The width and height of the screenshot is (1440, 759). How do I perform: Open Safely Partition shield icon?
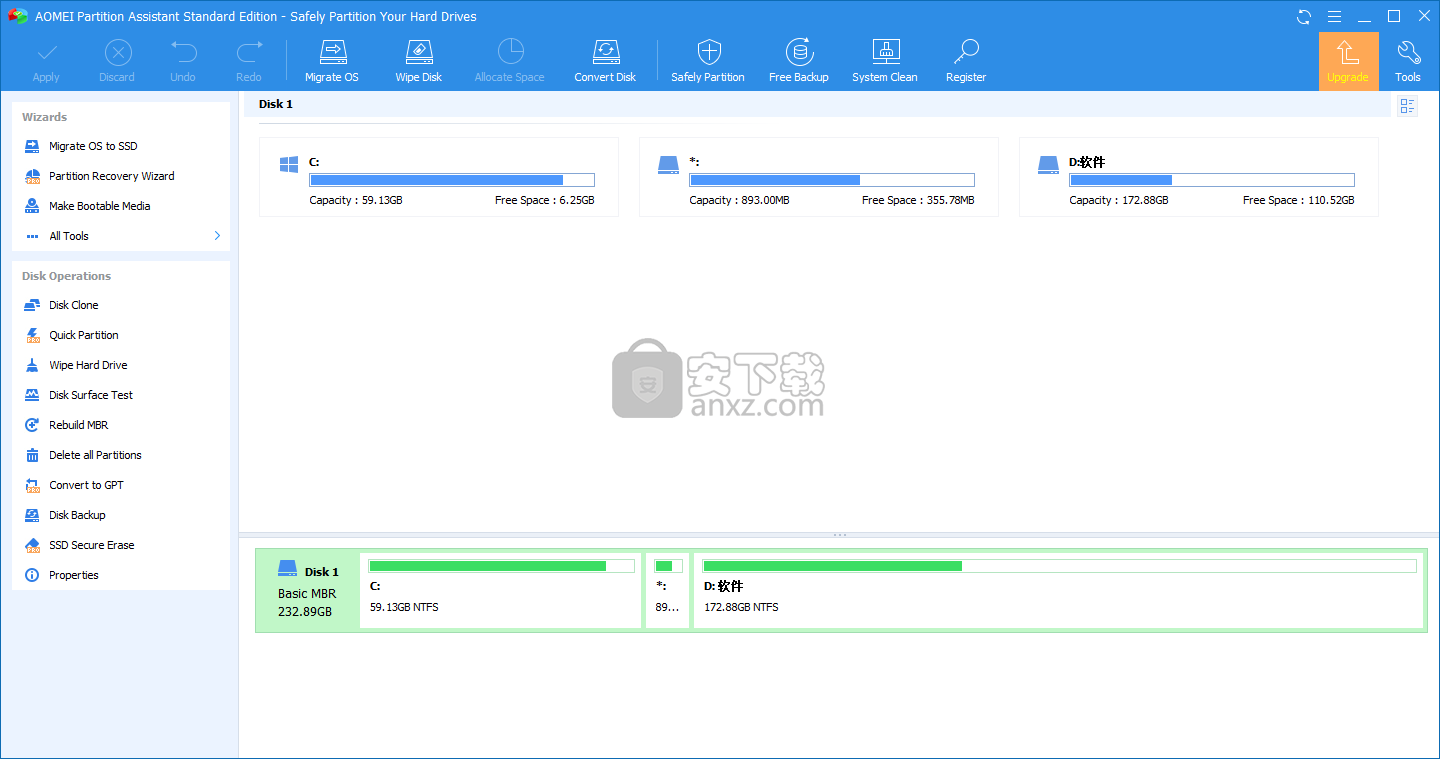(x=708, y=52)
